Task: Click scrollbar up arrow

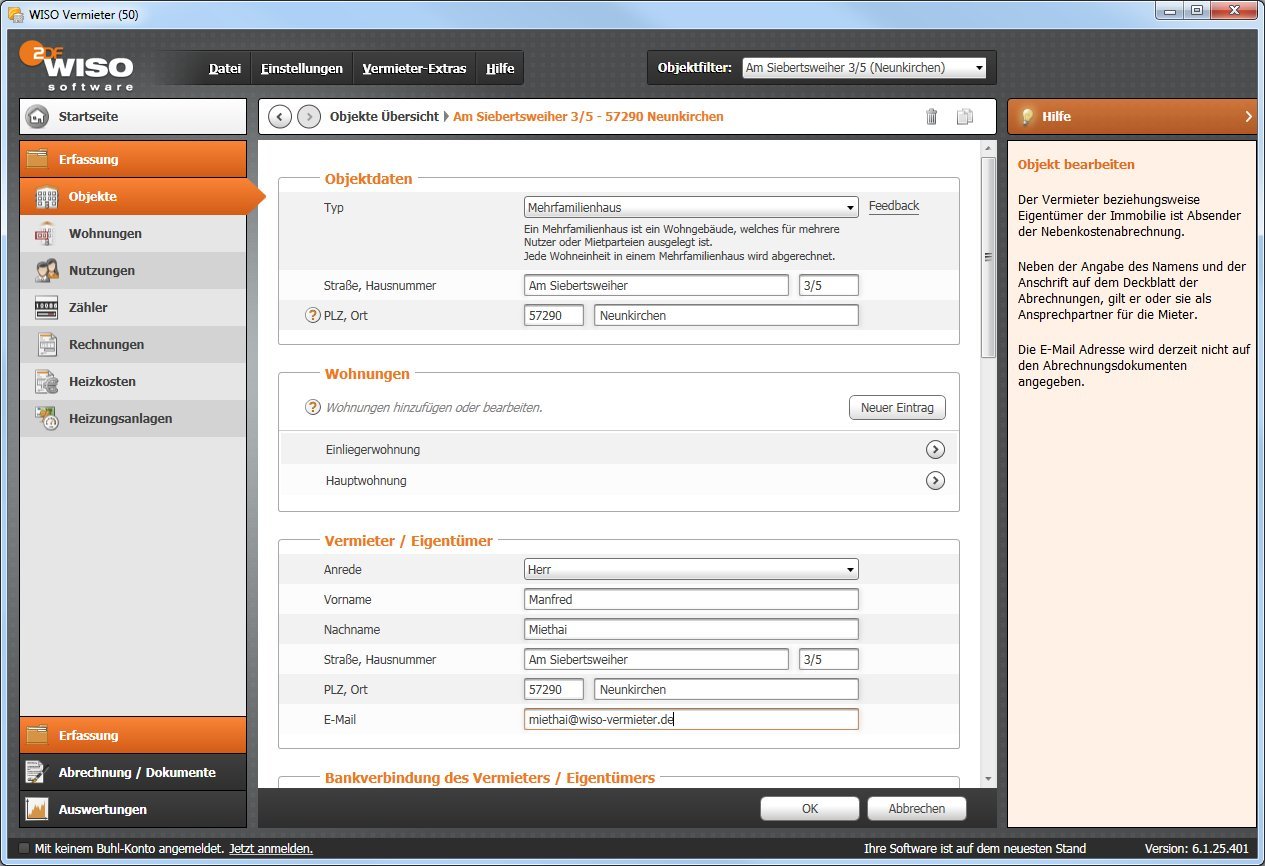Action: pos(988,148)
